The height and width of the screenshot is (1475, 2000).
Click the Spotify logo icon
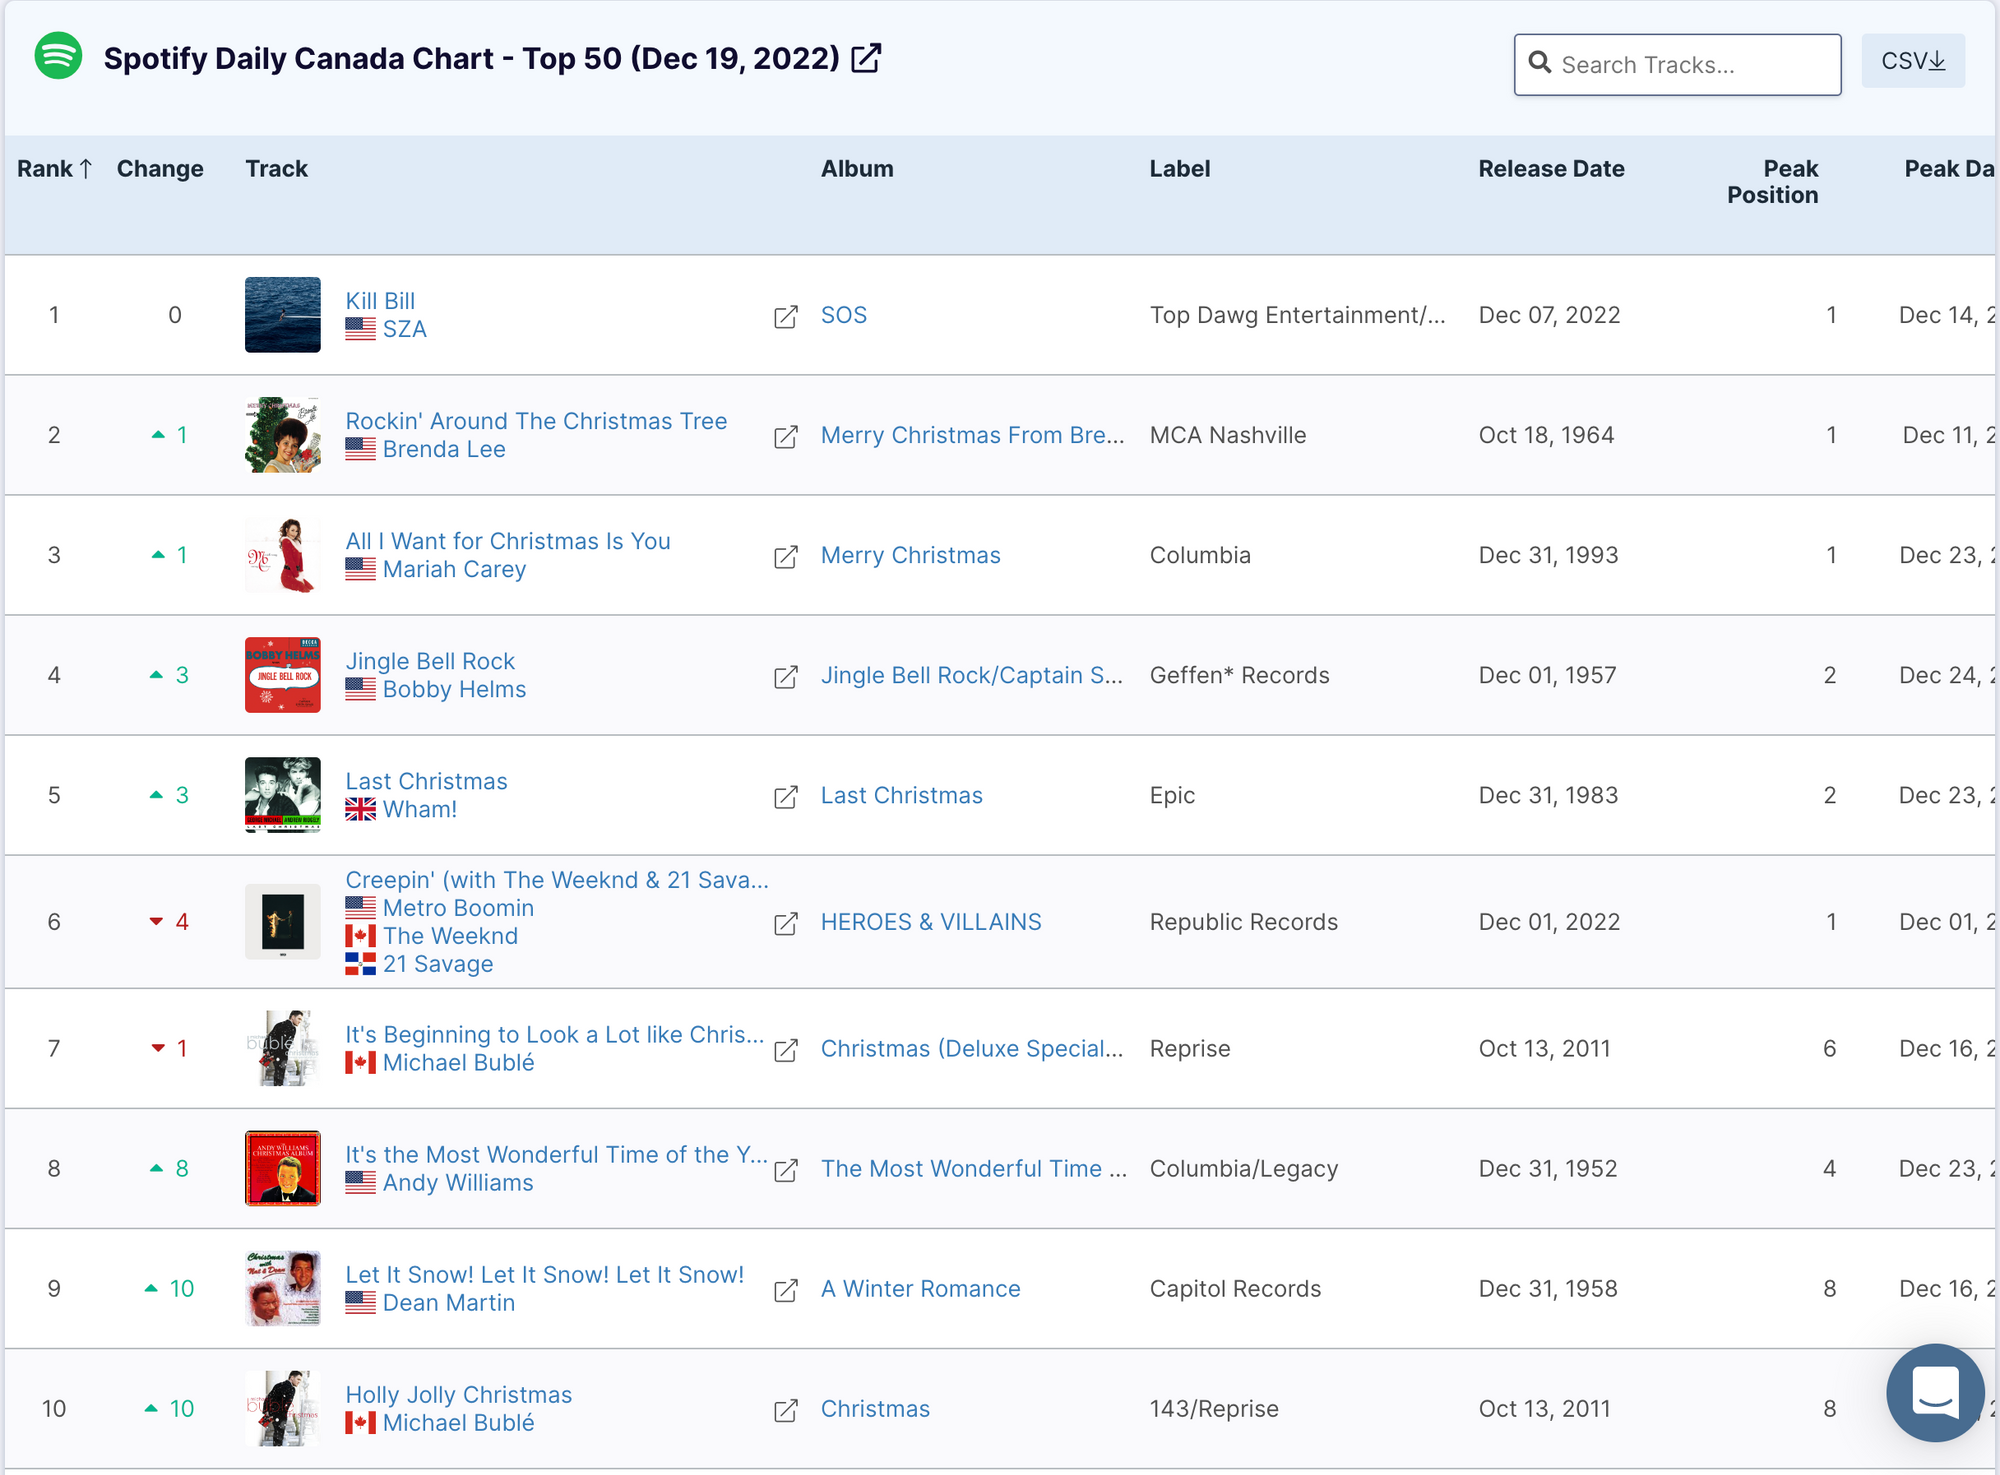click(58, 56)
